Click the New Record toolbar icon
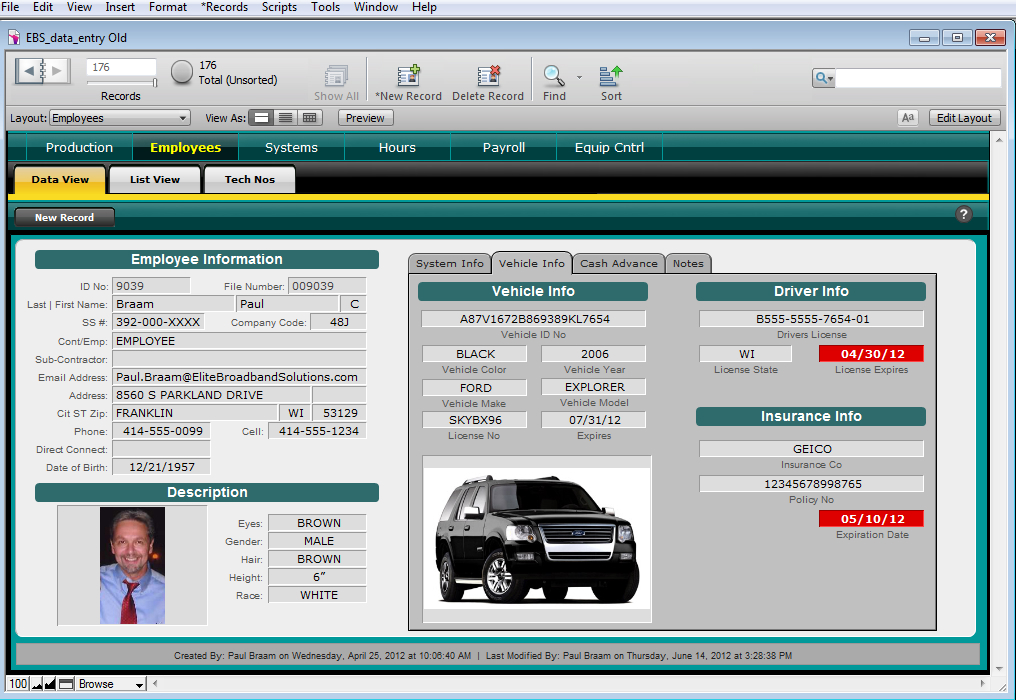This screenshot has height=700, width=1016. [x=408, y=76]
